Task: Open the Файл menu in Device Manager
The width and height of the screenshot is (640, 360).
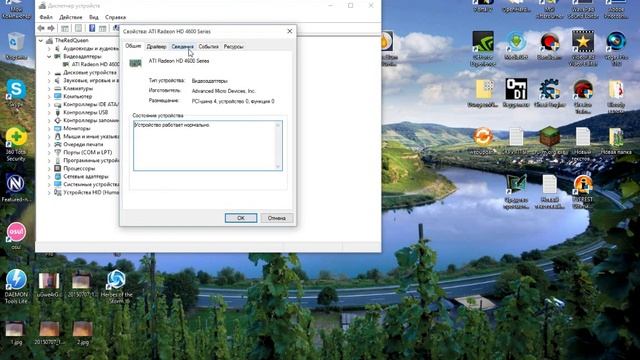Action: point(46,17)
